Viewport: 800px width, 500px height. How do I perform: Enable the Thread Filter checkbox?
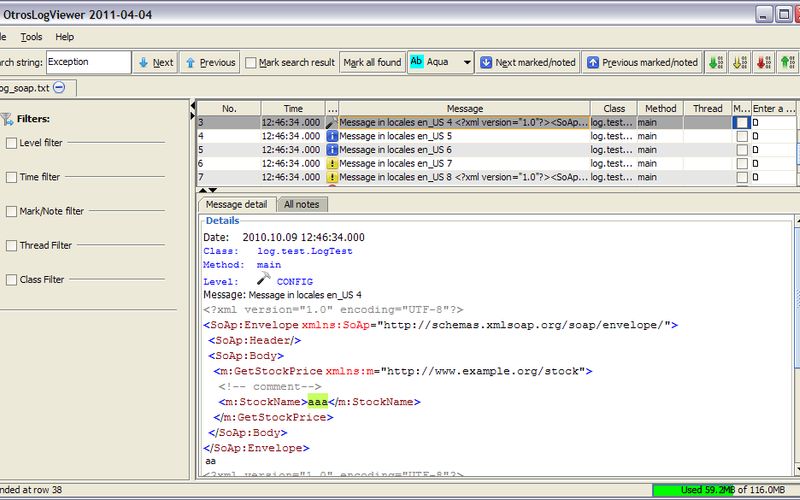coord(11,245)
